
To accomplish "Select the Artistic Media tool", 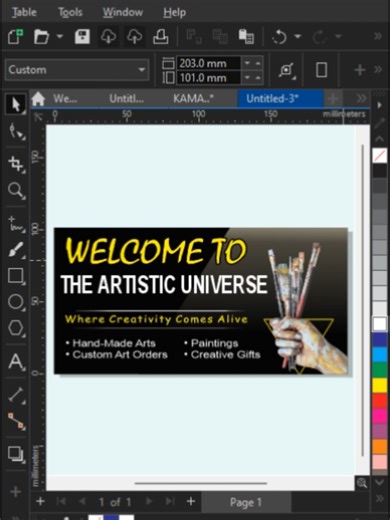I will coord(16,250).
